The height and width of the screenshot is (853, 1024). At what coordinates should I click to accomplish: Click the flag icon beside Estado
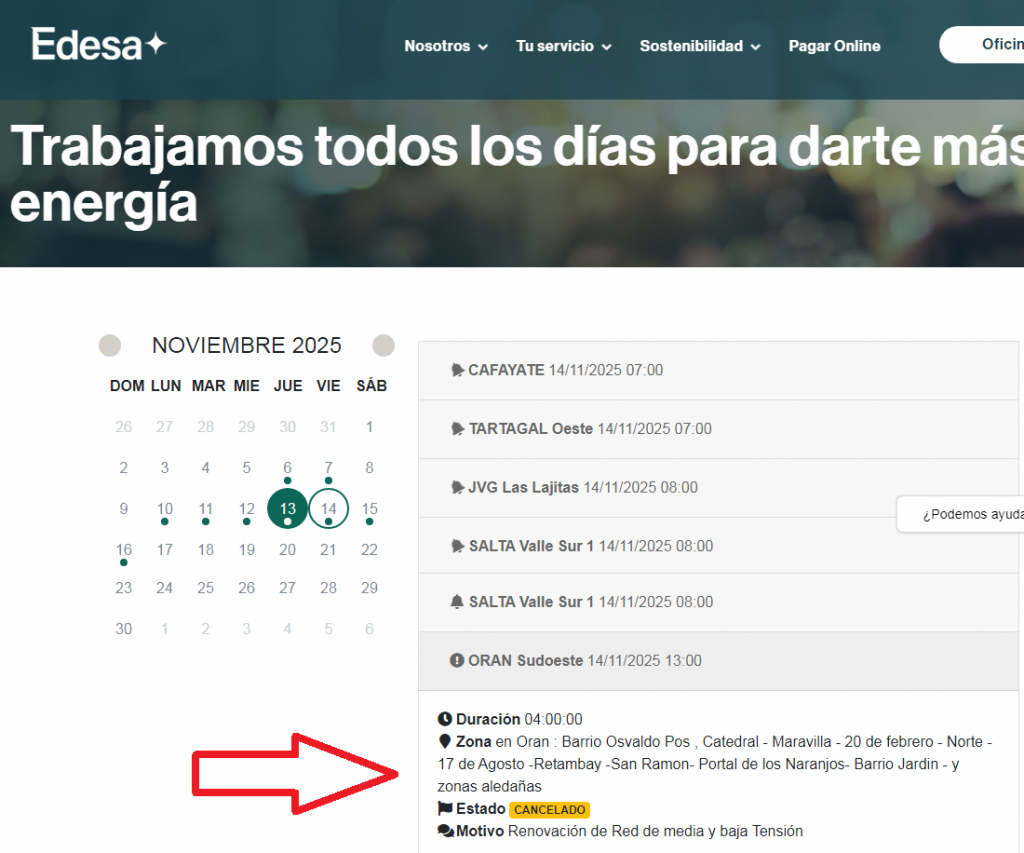pos(445,809)
